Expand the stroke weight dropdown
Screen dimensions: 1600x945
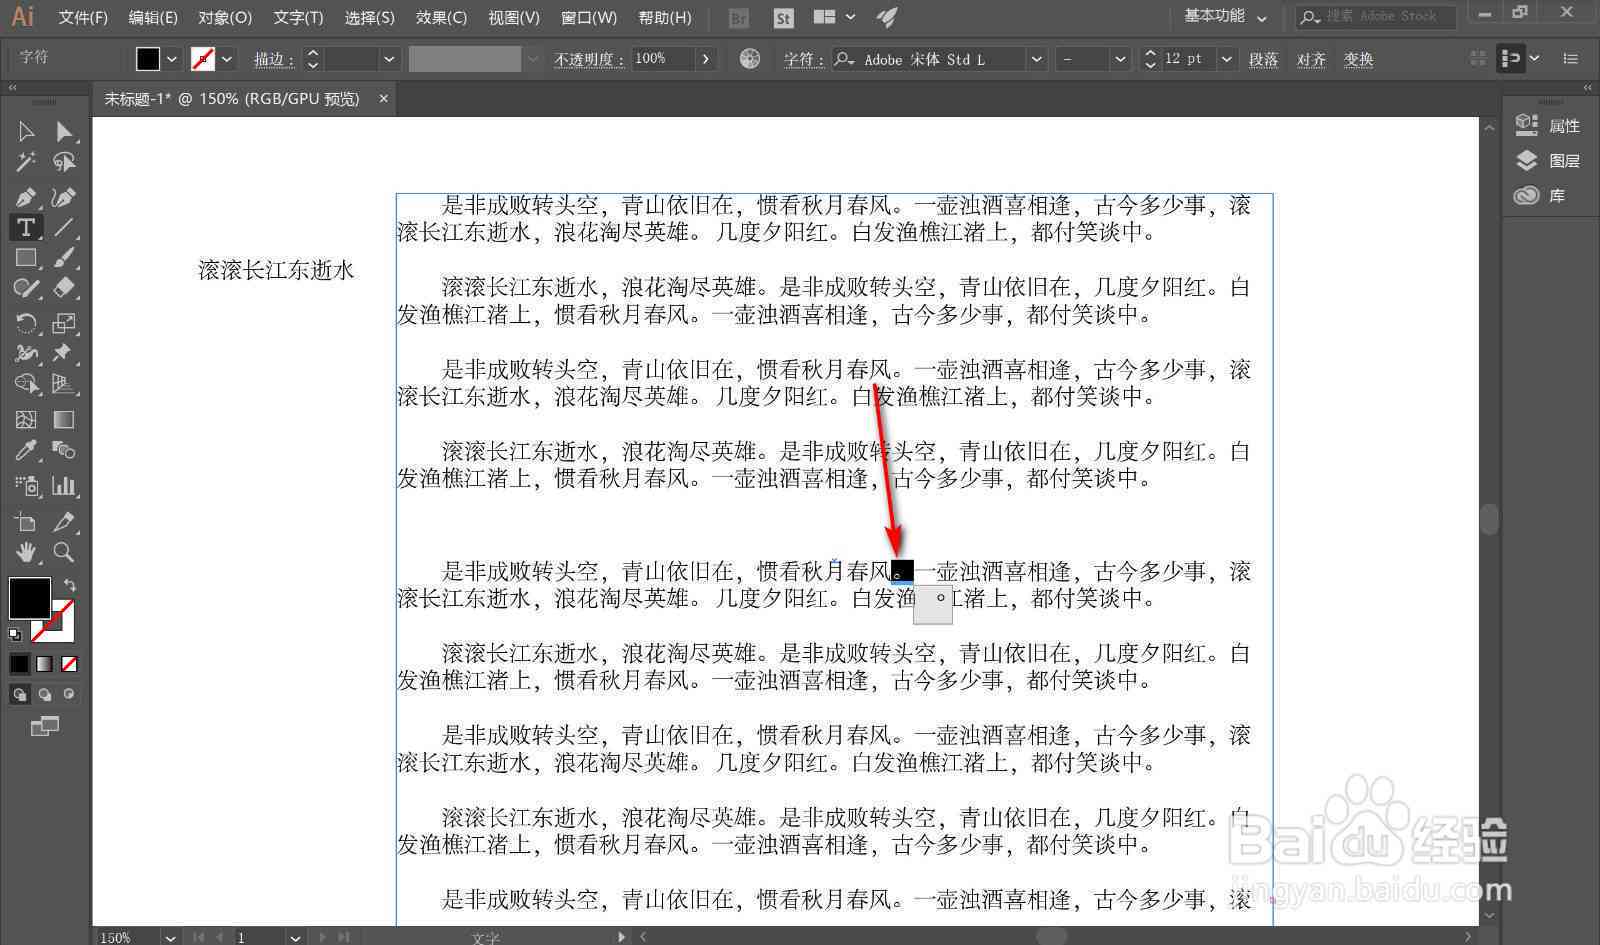click(389, 59)
